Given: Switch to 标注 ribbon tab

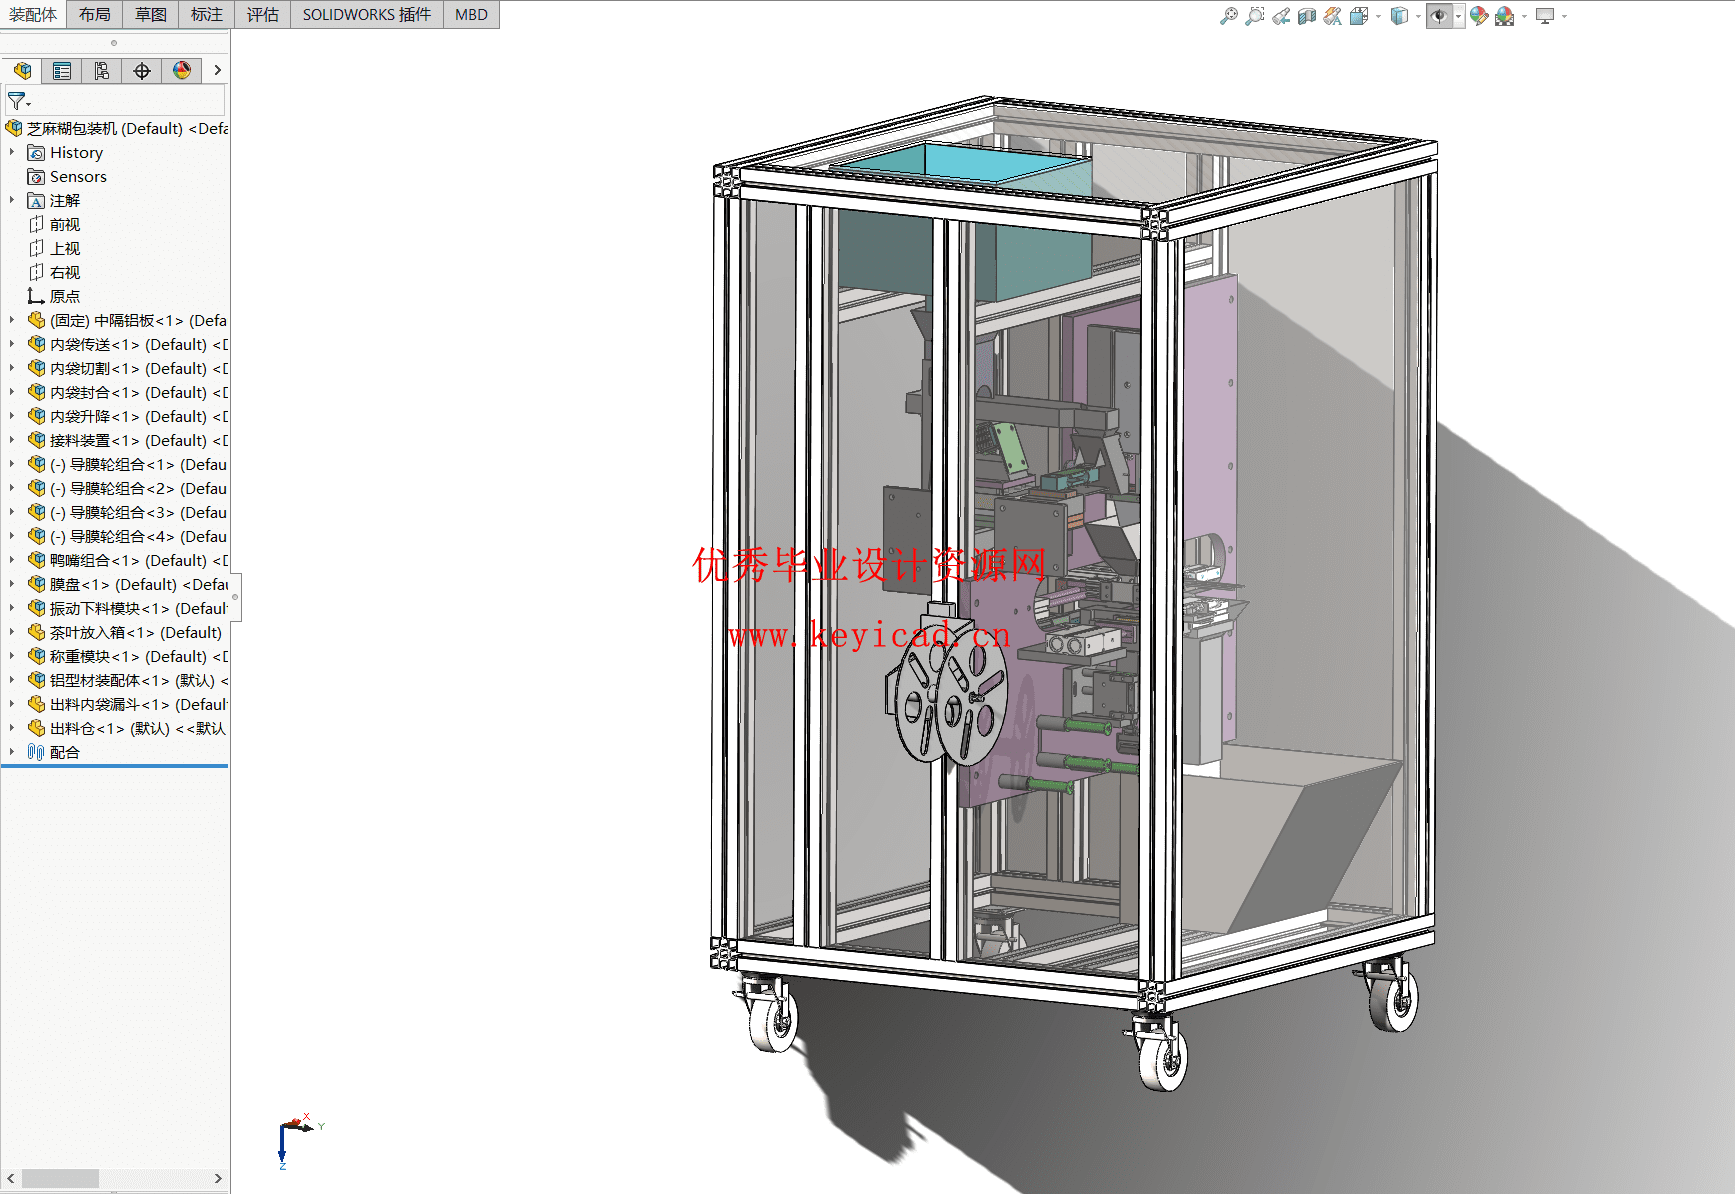Looking at the screenshot, I should coord(207,14).
